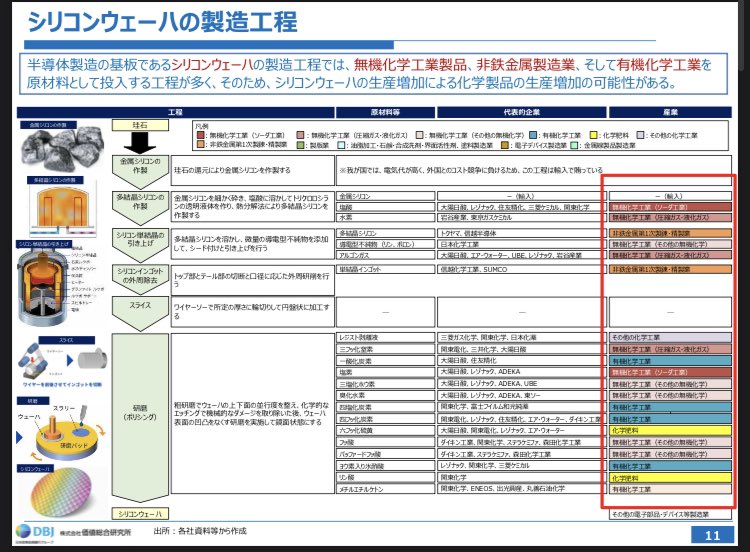Click the wire saw slicing illustration

coord(63,361)
